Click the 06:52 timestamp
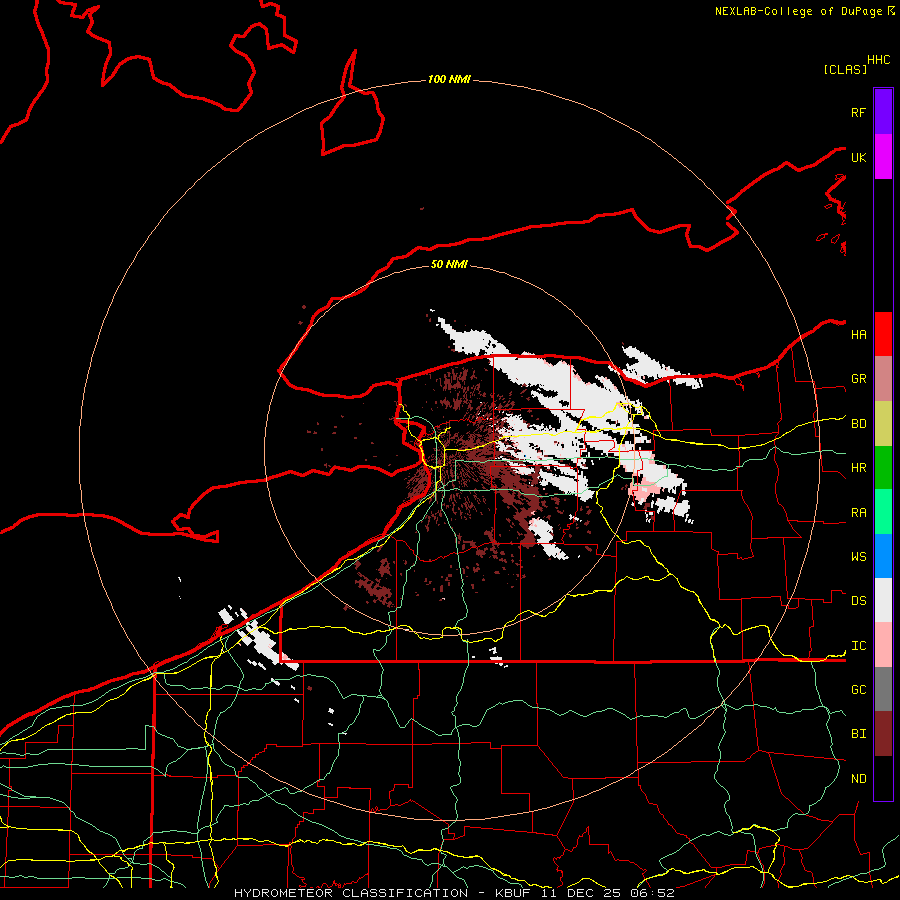 pyautogui.click(x=651, y=893)
